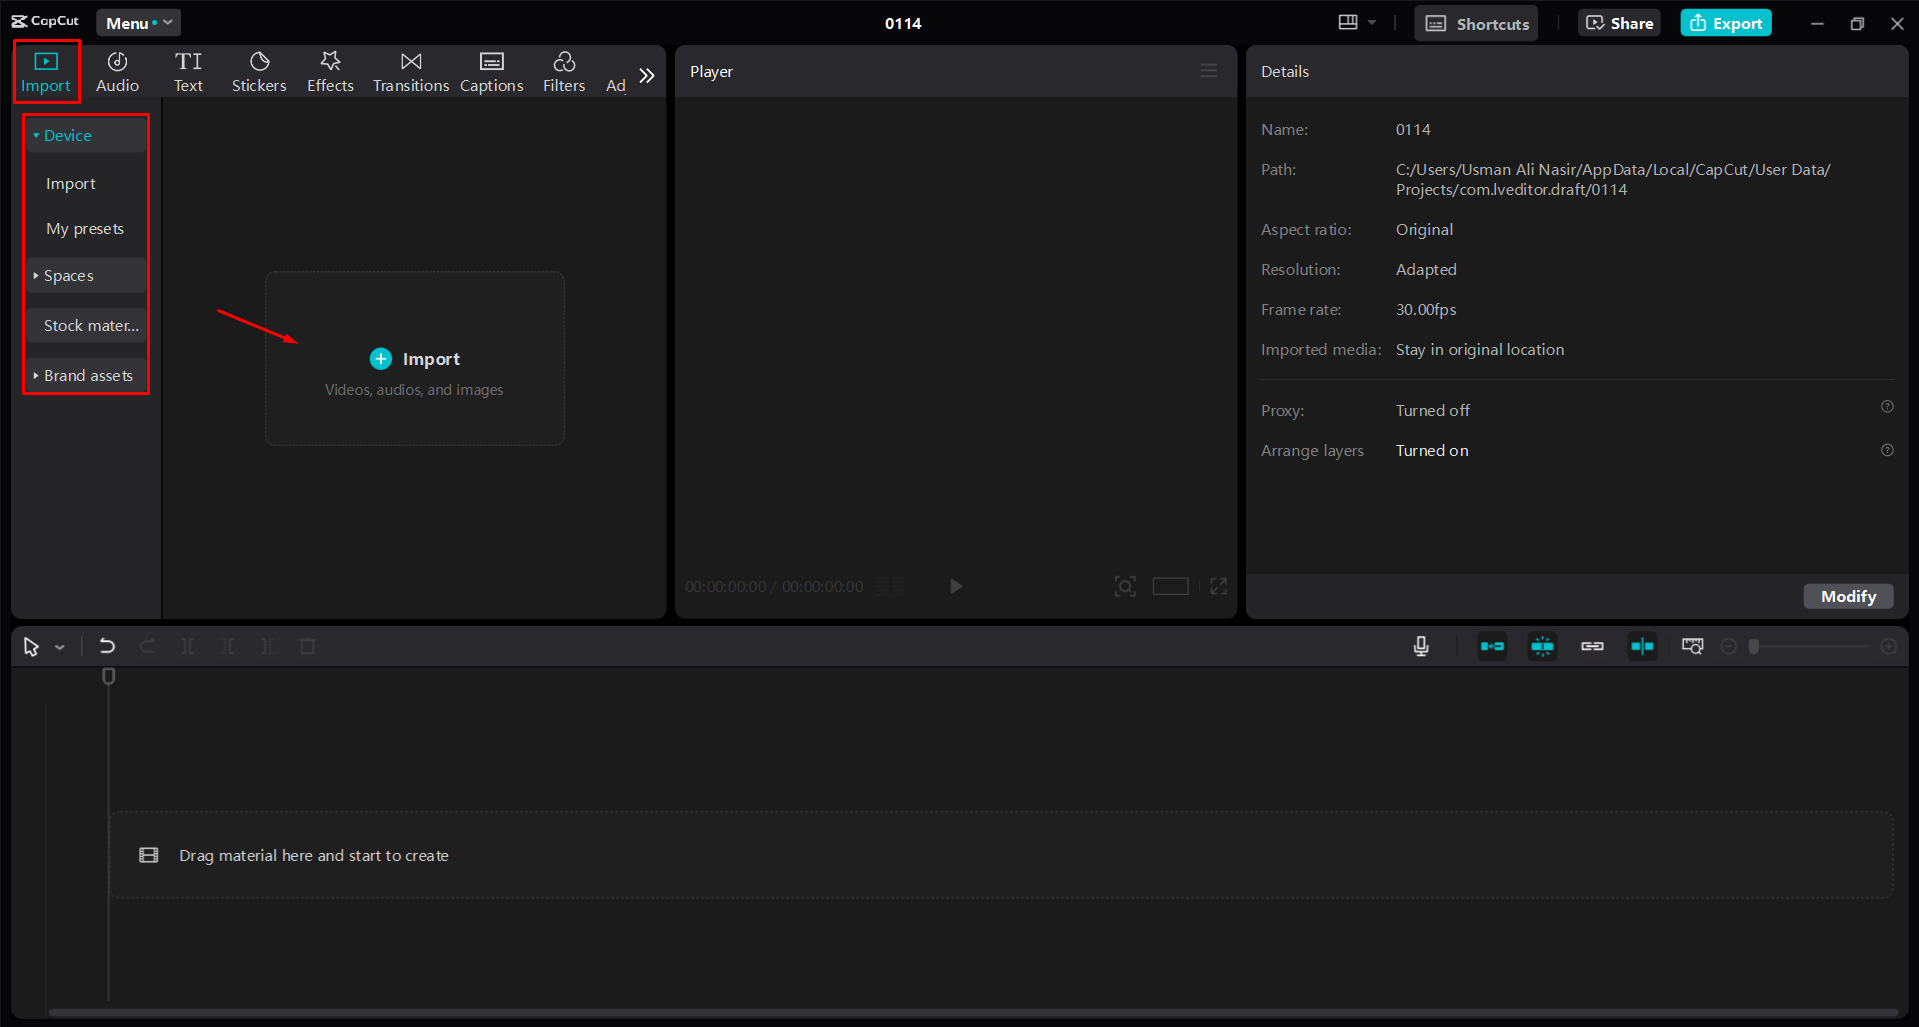Expand the layout options arrow

click(1372, 23)
